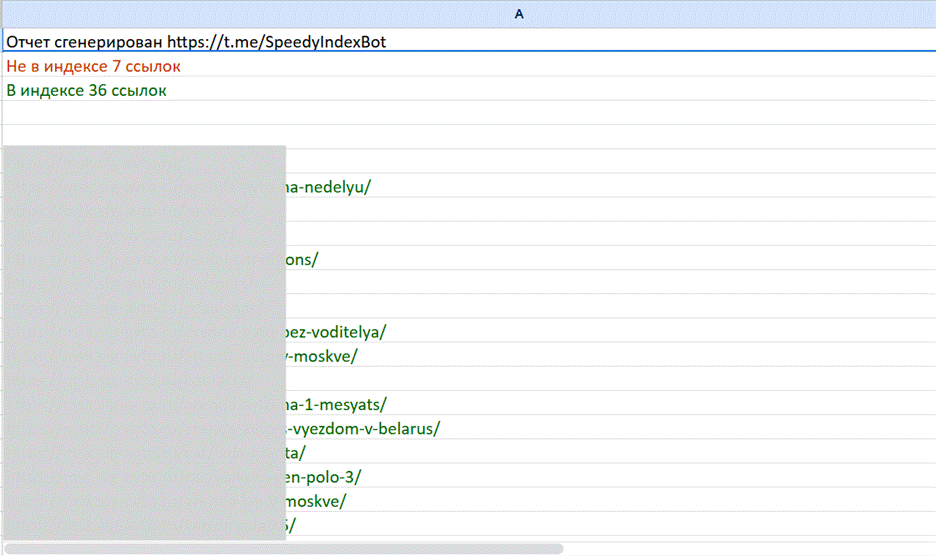Click the row ending in 'ez-voditelya/'

pyautogui.click(x=469, y=332)
